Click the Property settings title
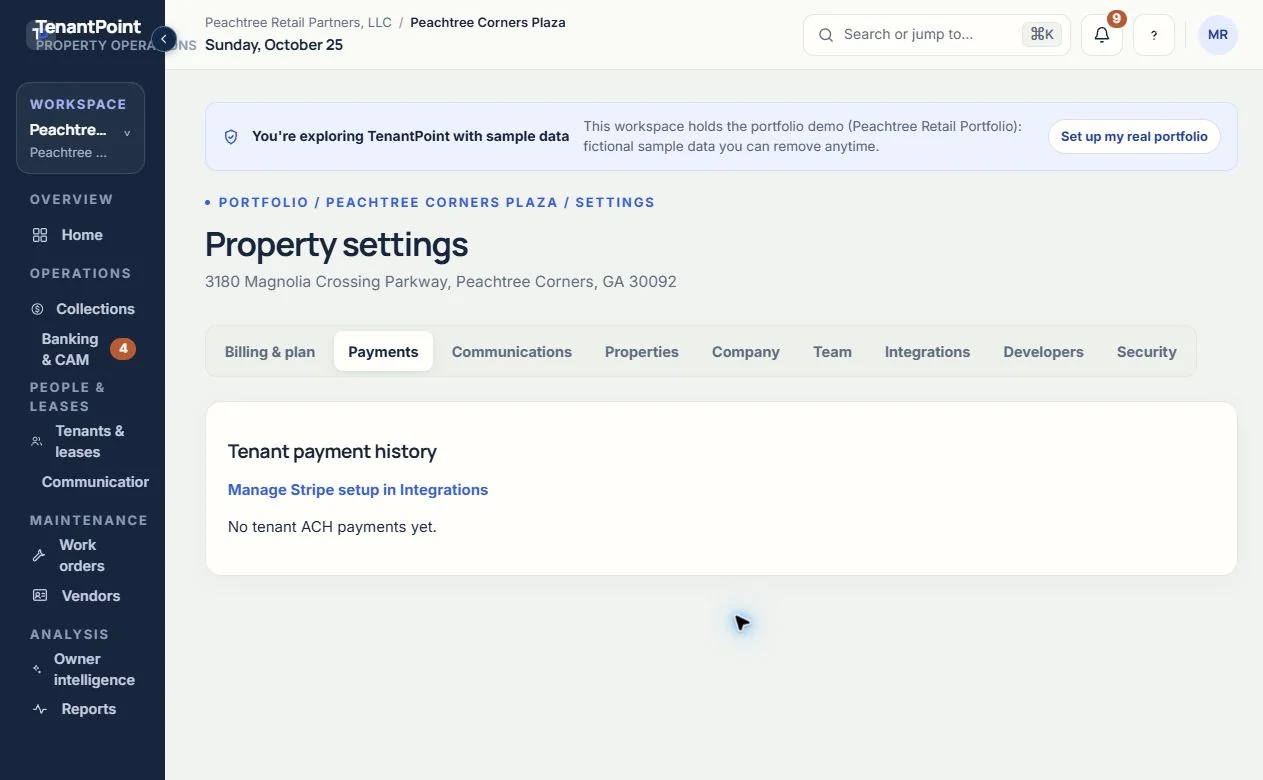The width and height of the screenshot is (1263, 780). pyautogui.click(x=336, y=244)
